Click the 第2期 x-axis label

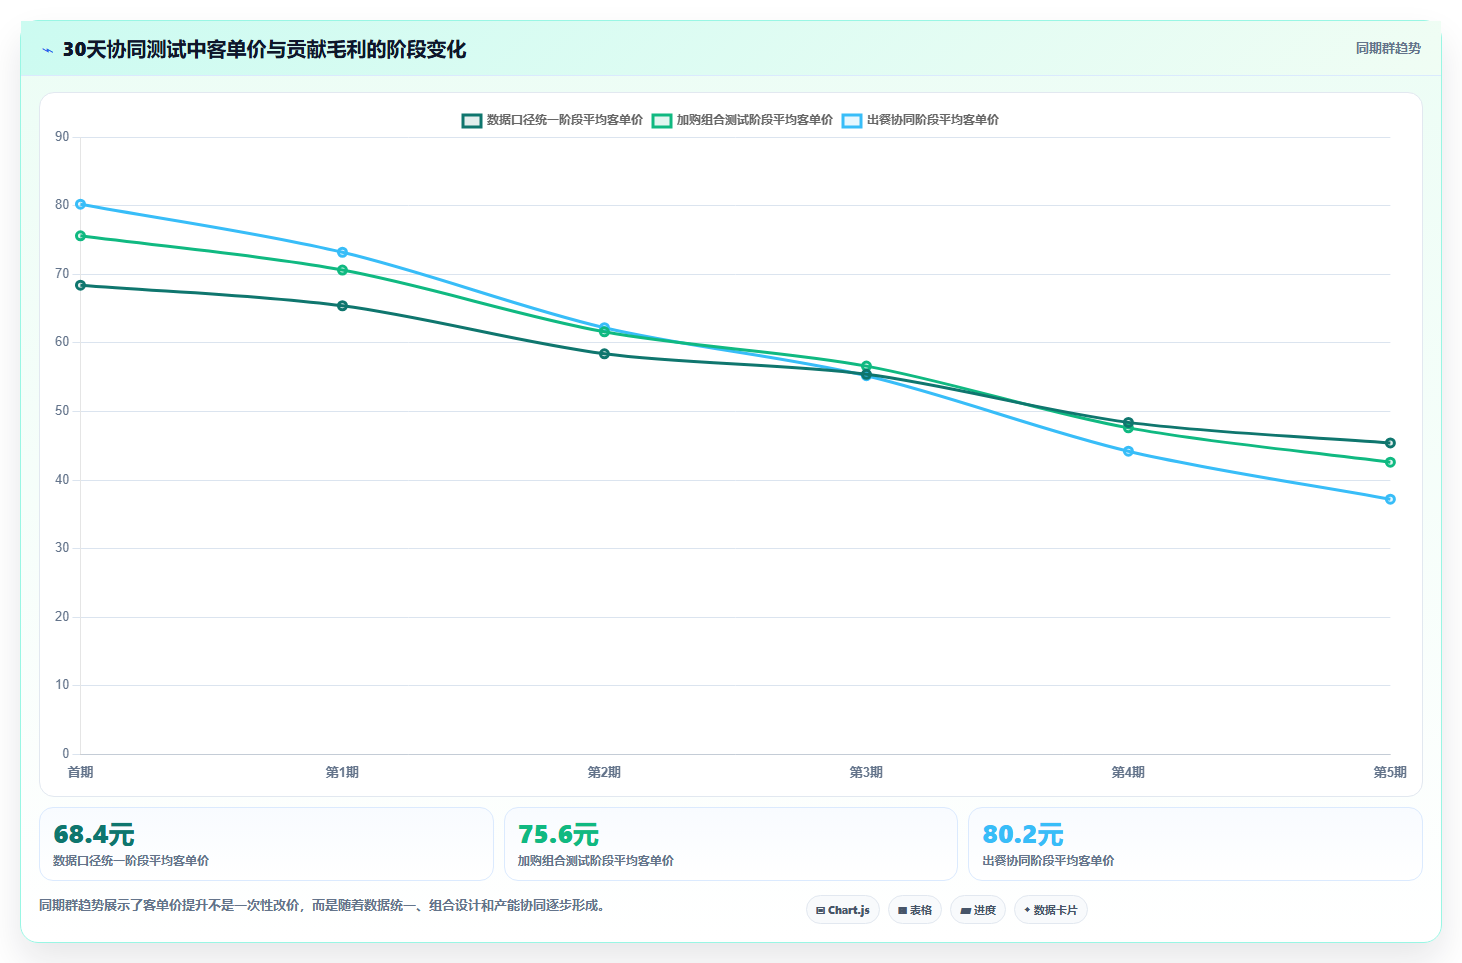[604, 772]
